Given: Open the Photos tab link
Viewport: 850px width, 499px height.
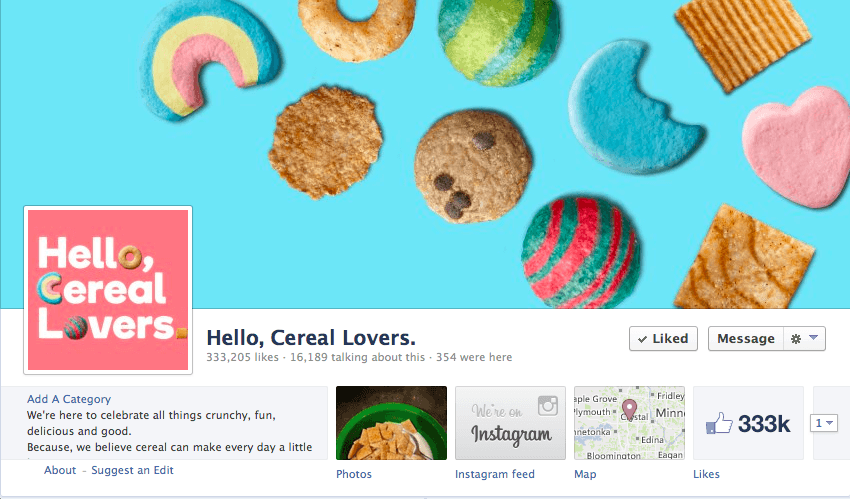Looking at the screenshot, I should click(x=354, y=474).
